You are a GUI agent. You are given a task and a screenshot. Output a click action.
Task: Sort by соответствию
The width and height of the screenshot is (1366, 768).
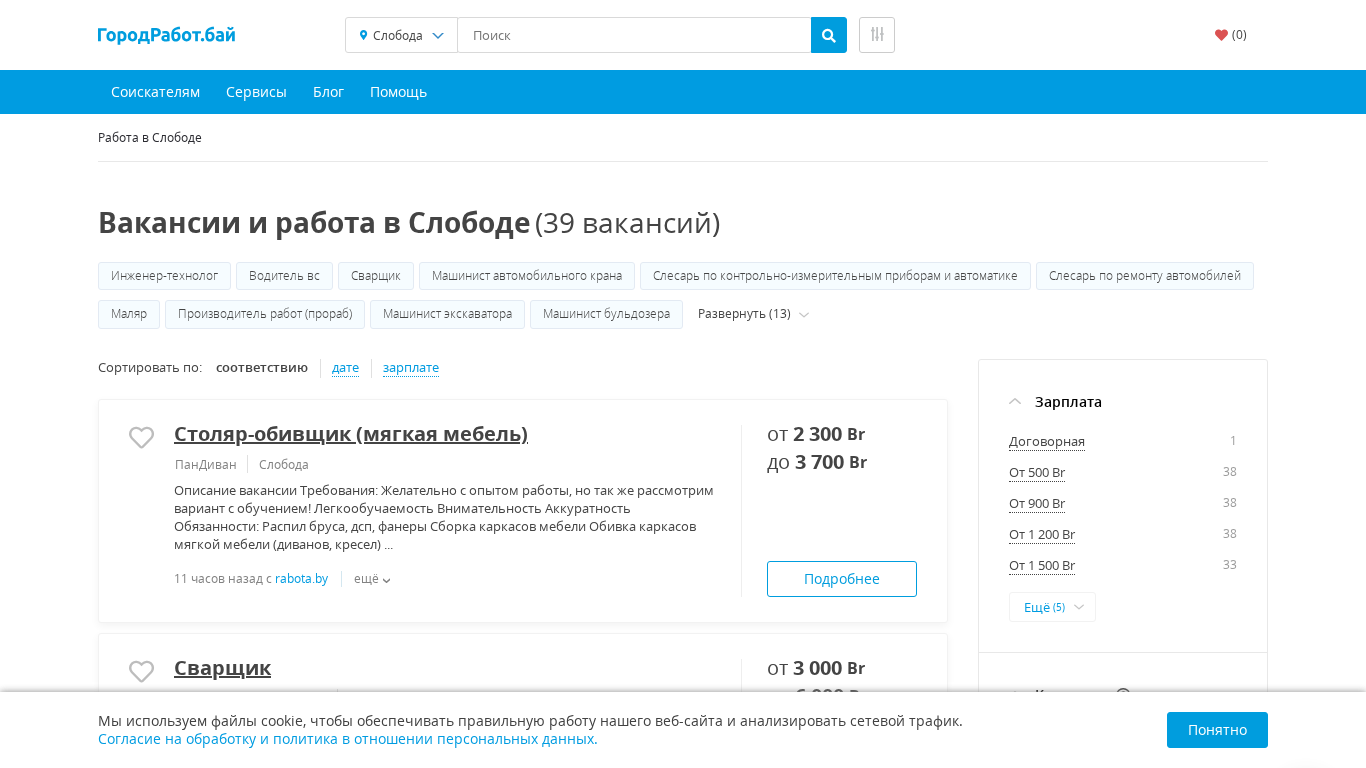coord(262,368)
